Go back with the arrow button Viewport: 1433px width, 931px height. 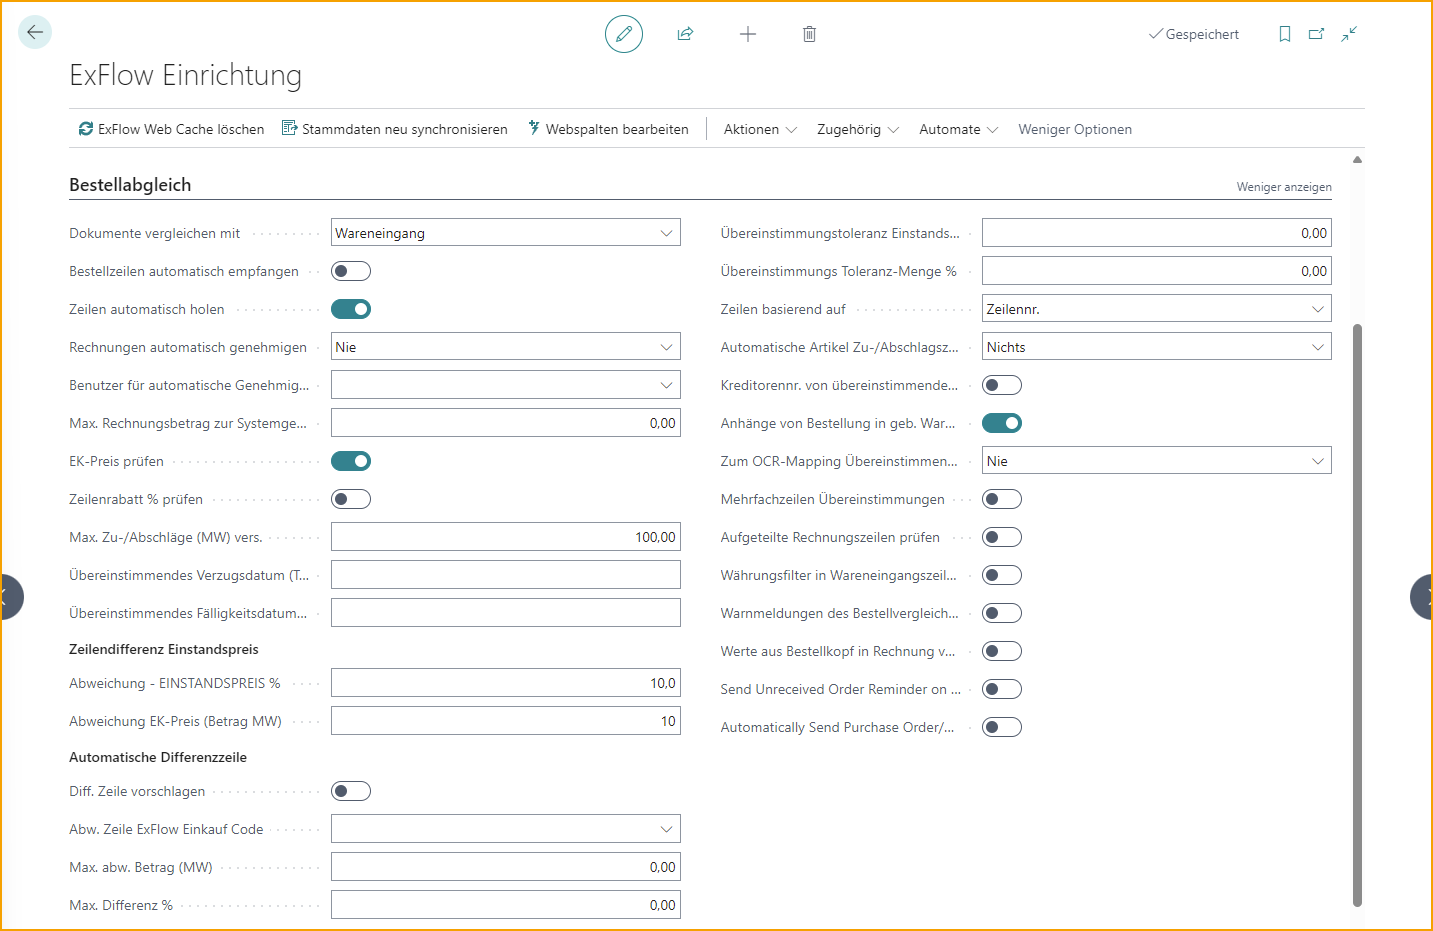(x=35, y=32)
